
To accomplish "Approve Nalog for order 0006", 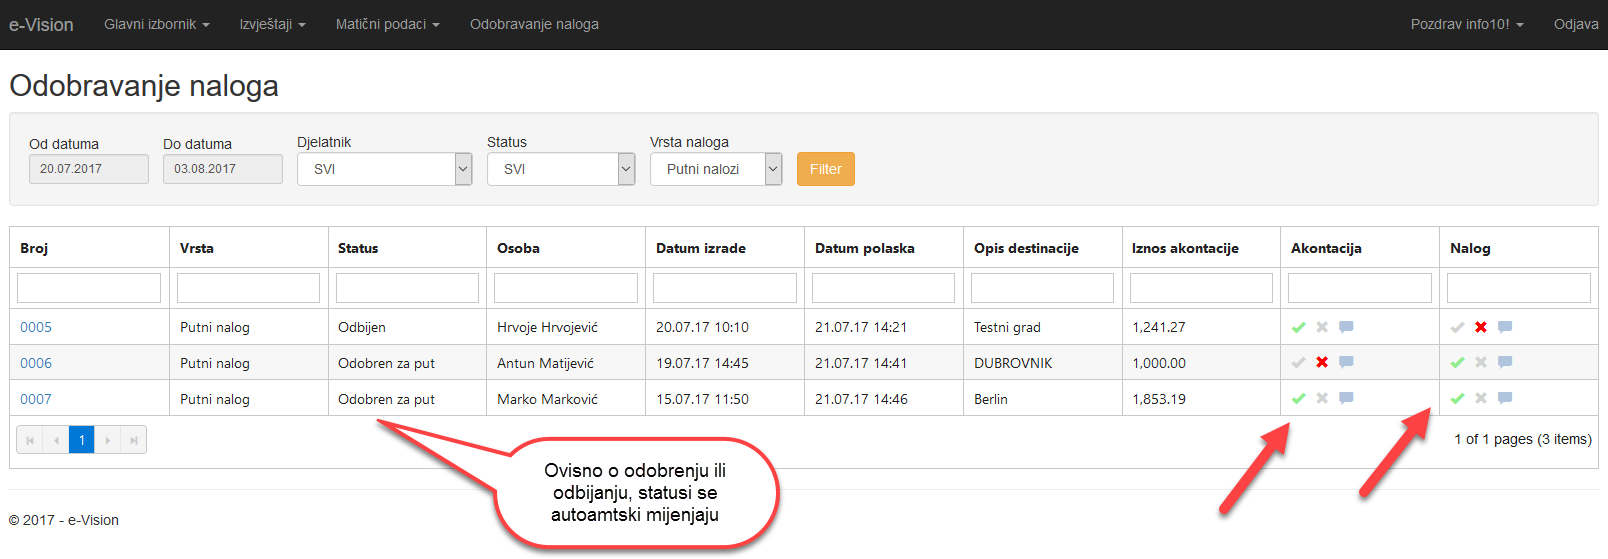I will point(1457,362).
